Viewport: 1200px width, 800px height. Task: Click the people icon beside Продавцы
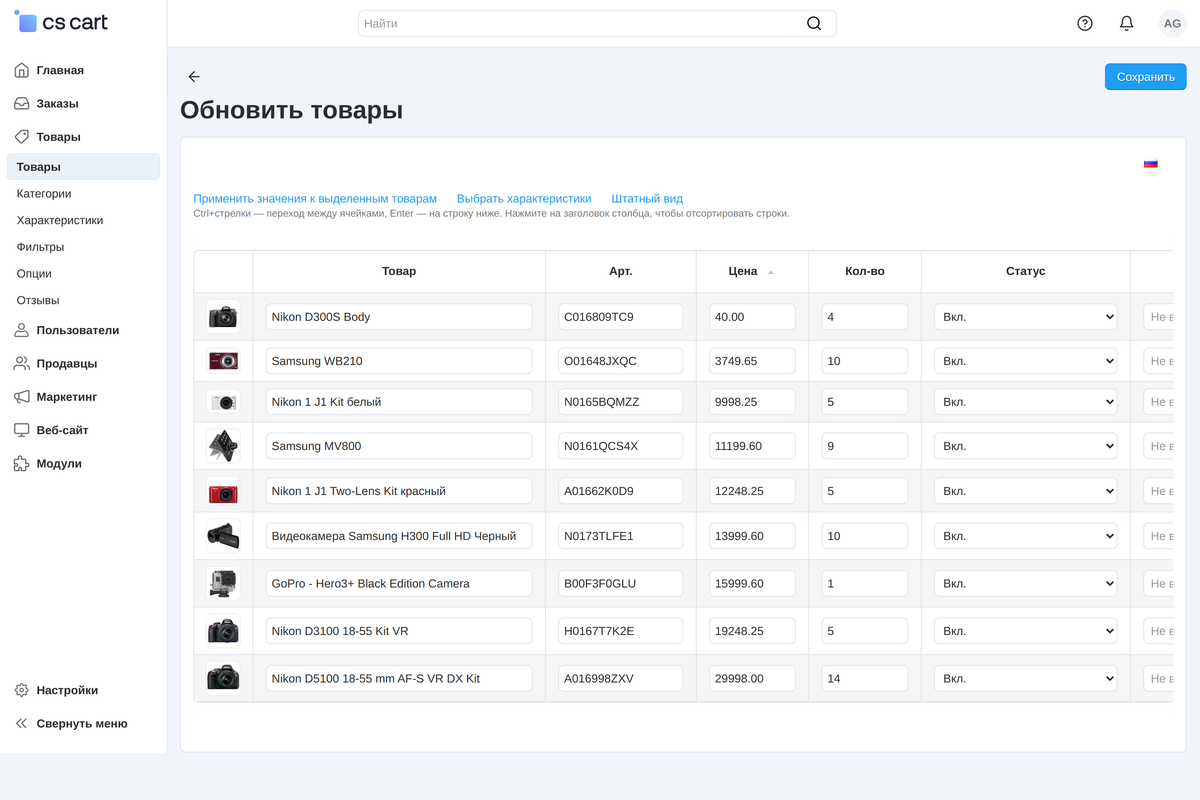[x=21, y=364]
